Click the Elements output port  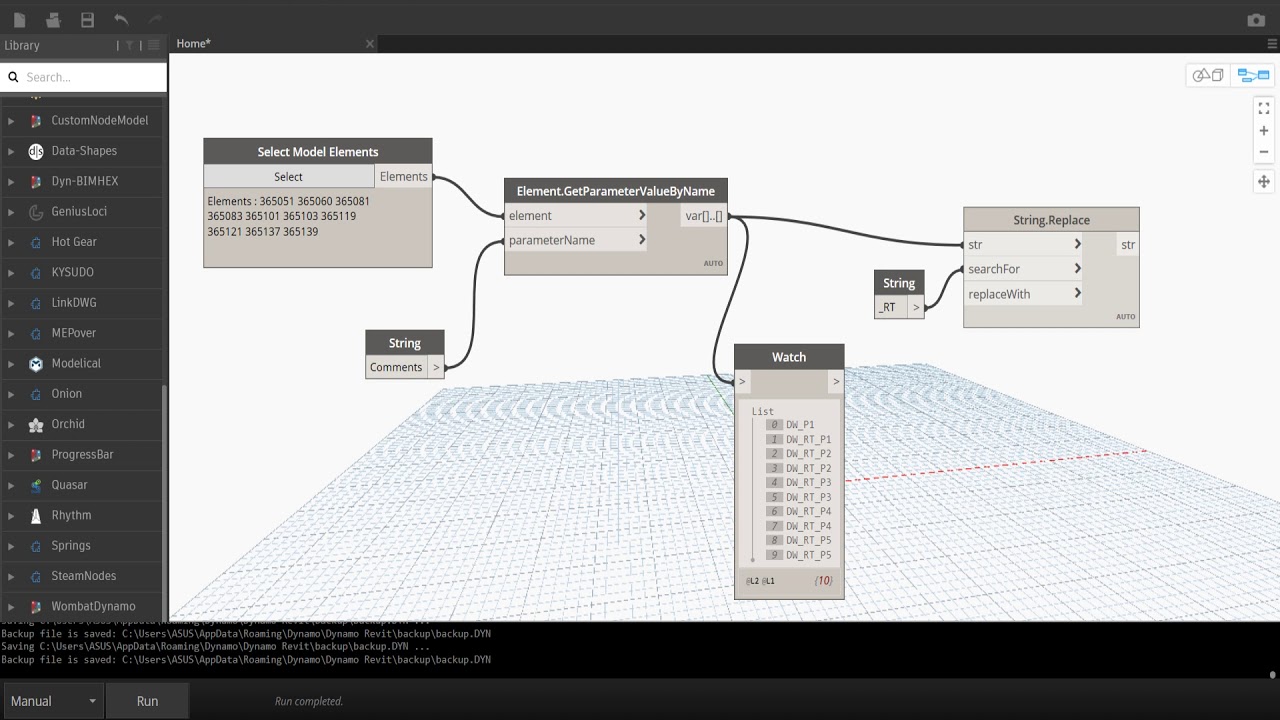pos(404,177)
